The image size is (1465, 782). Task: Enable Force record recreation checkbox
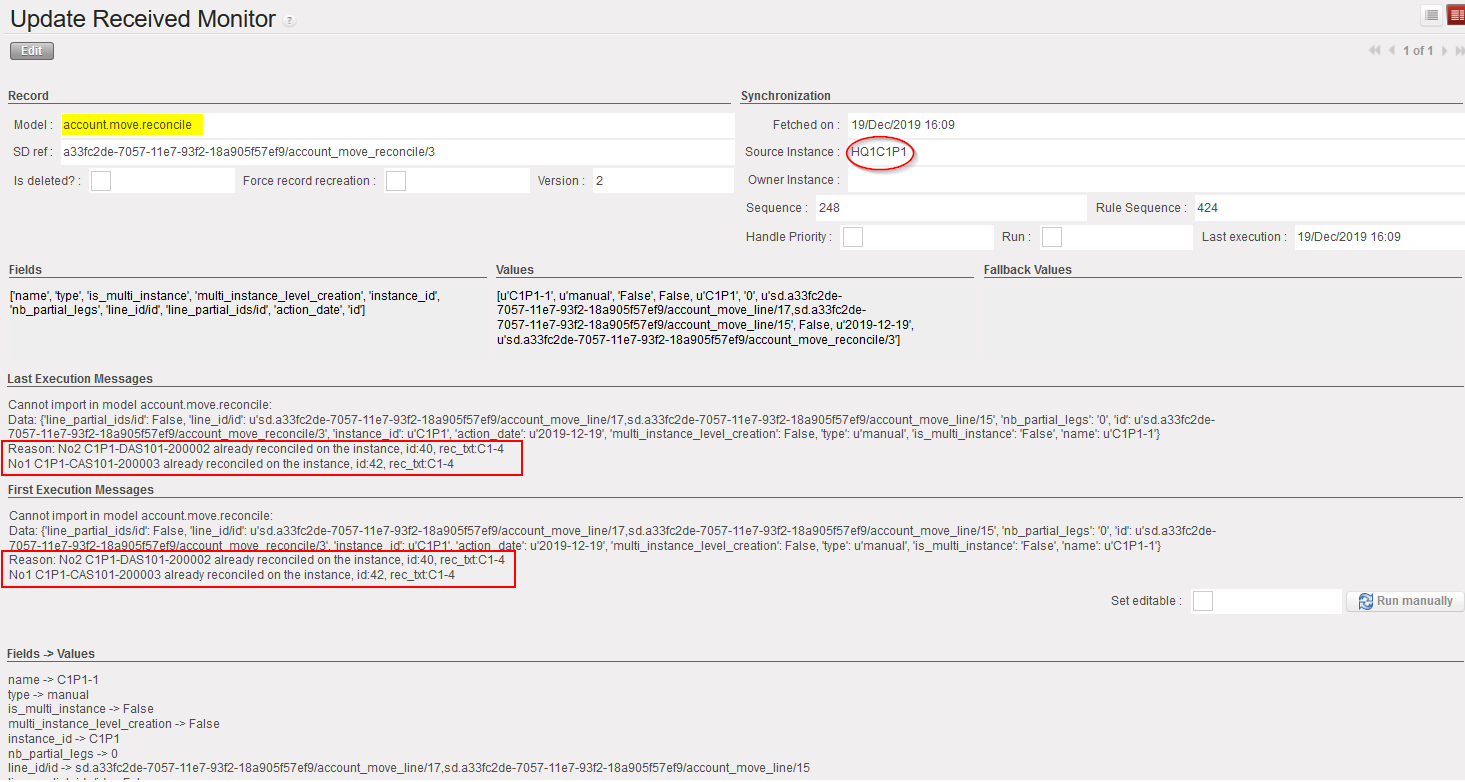396,181
